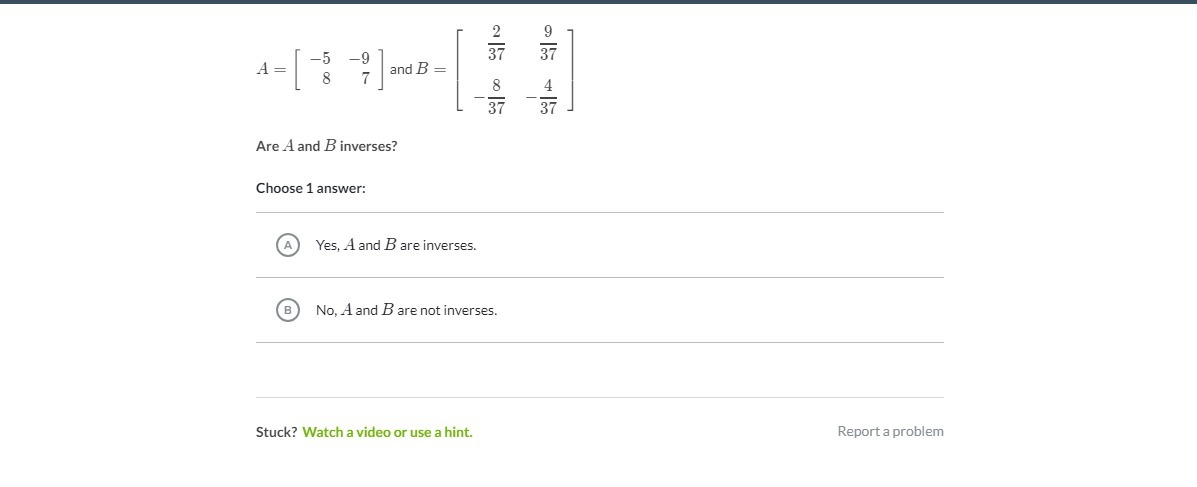Click the 'Choose 1 answer:' heading

311,188
